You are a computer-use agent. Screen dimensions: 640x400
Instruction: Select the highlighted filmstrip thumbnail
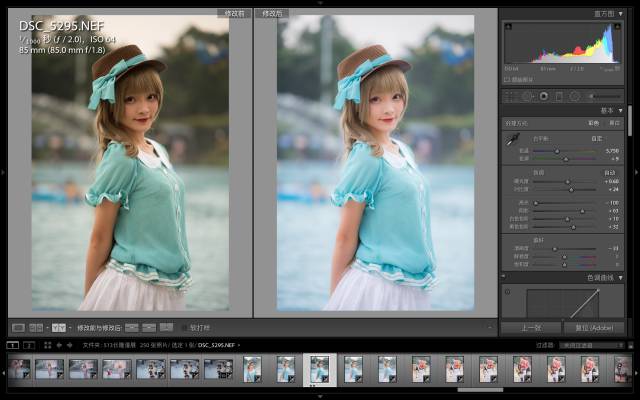point(320,370)
